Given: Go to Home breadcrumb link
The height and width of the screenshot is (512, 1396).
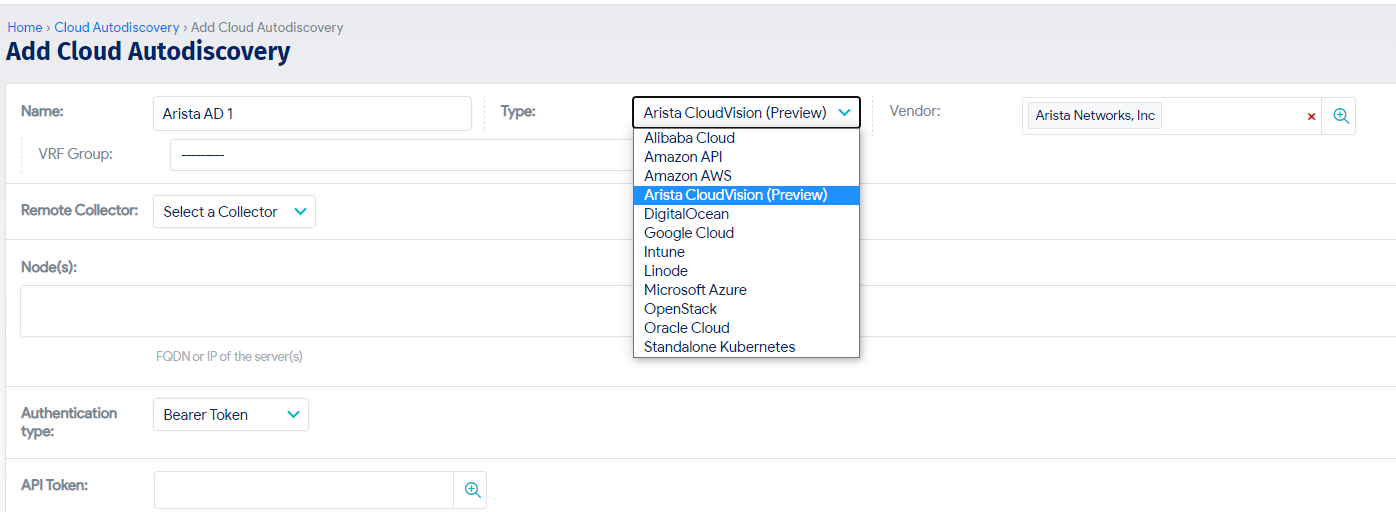Looking at the screenshot, I should [25, 28].
